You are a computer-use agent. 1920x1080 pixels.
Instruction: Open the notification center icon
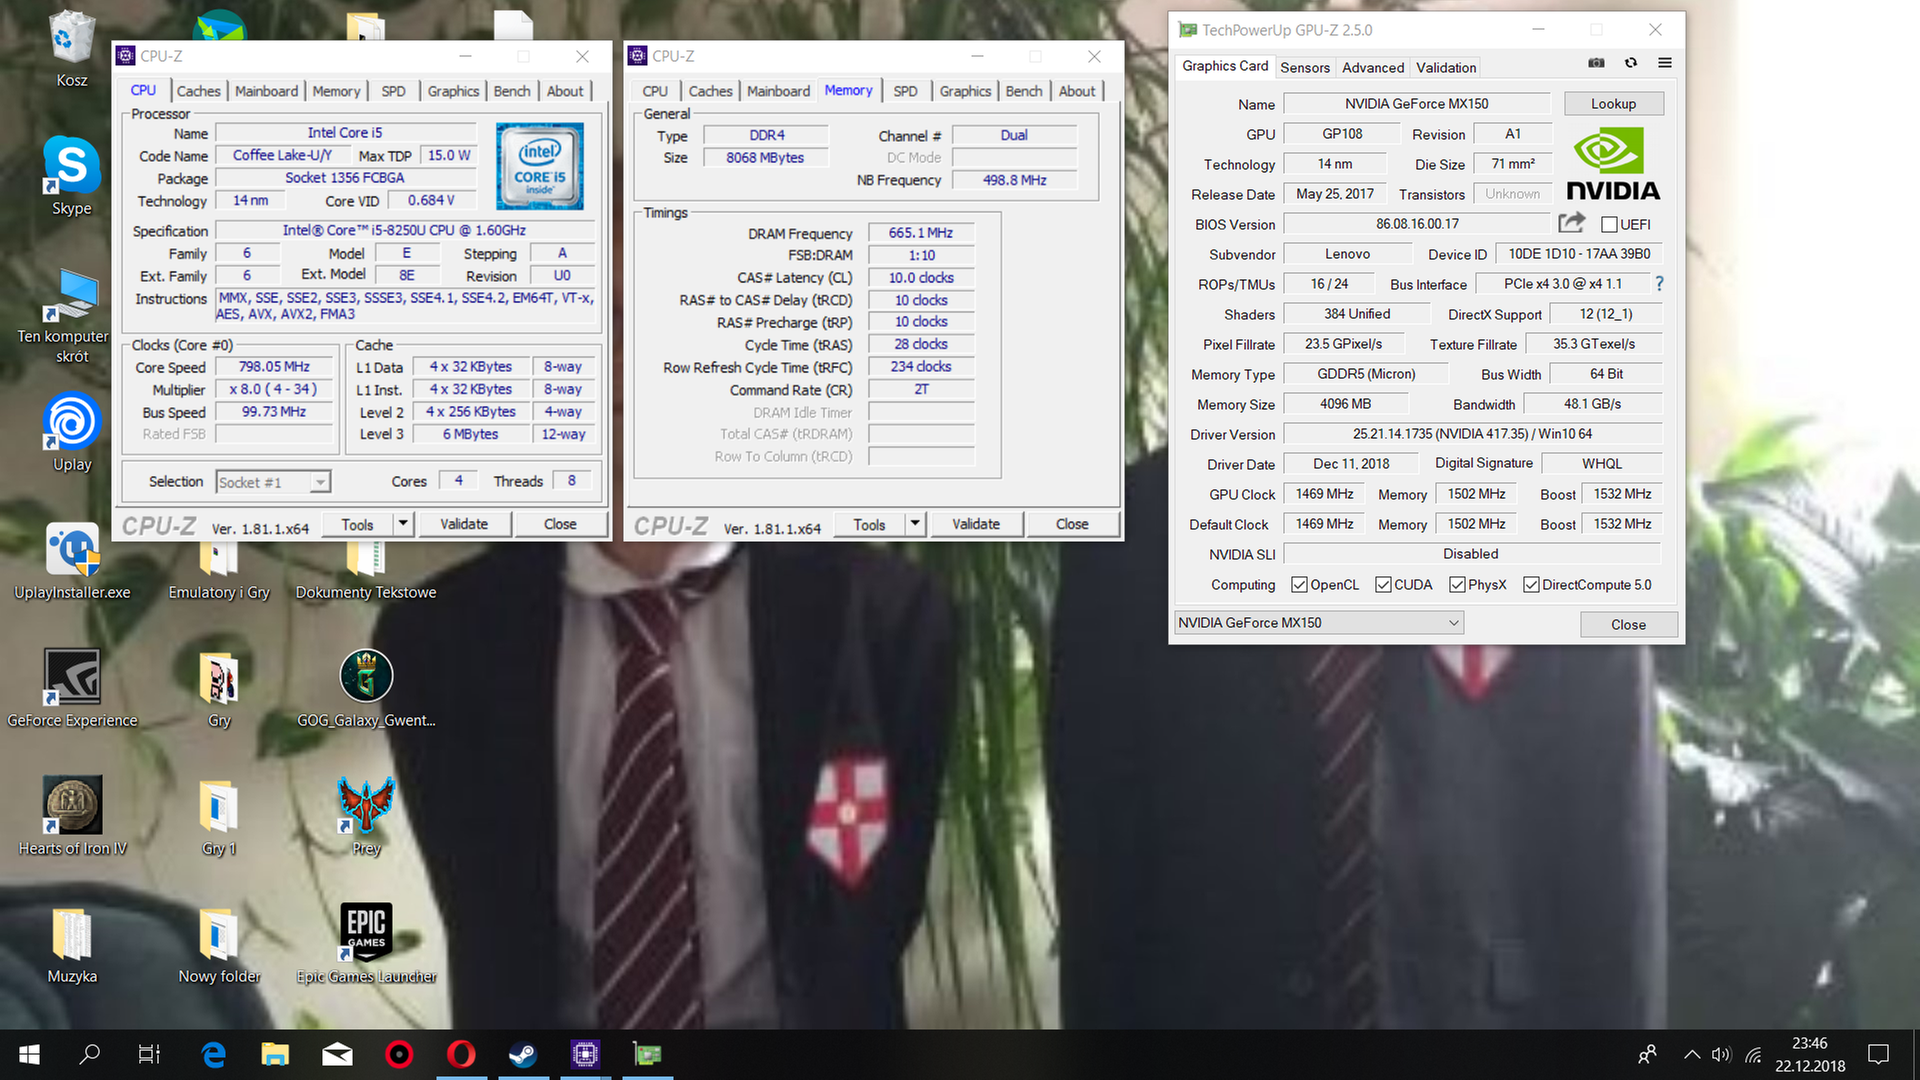1878,1054
